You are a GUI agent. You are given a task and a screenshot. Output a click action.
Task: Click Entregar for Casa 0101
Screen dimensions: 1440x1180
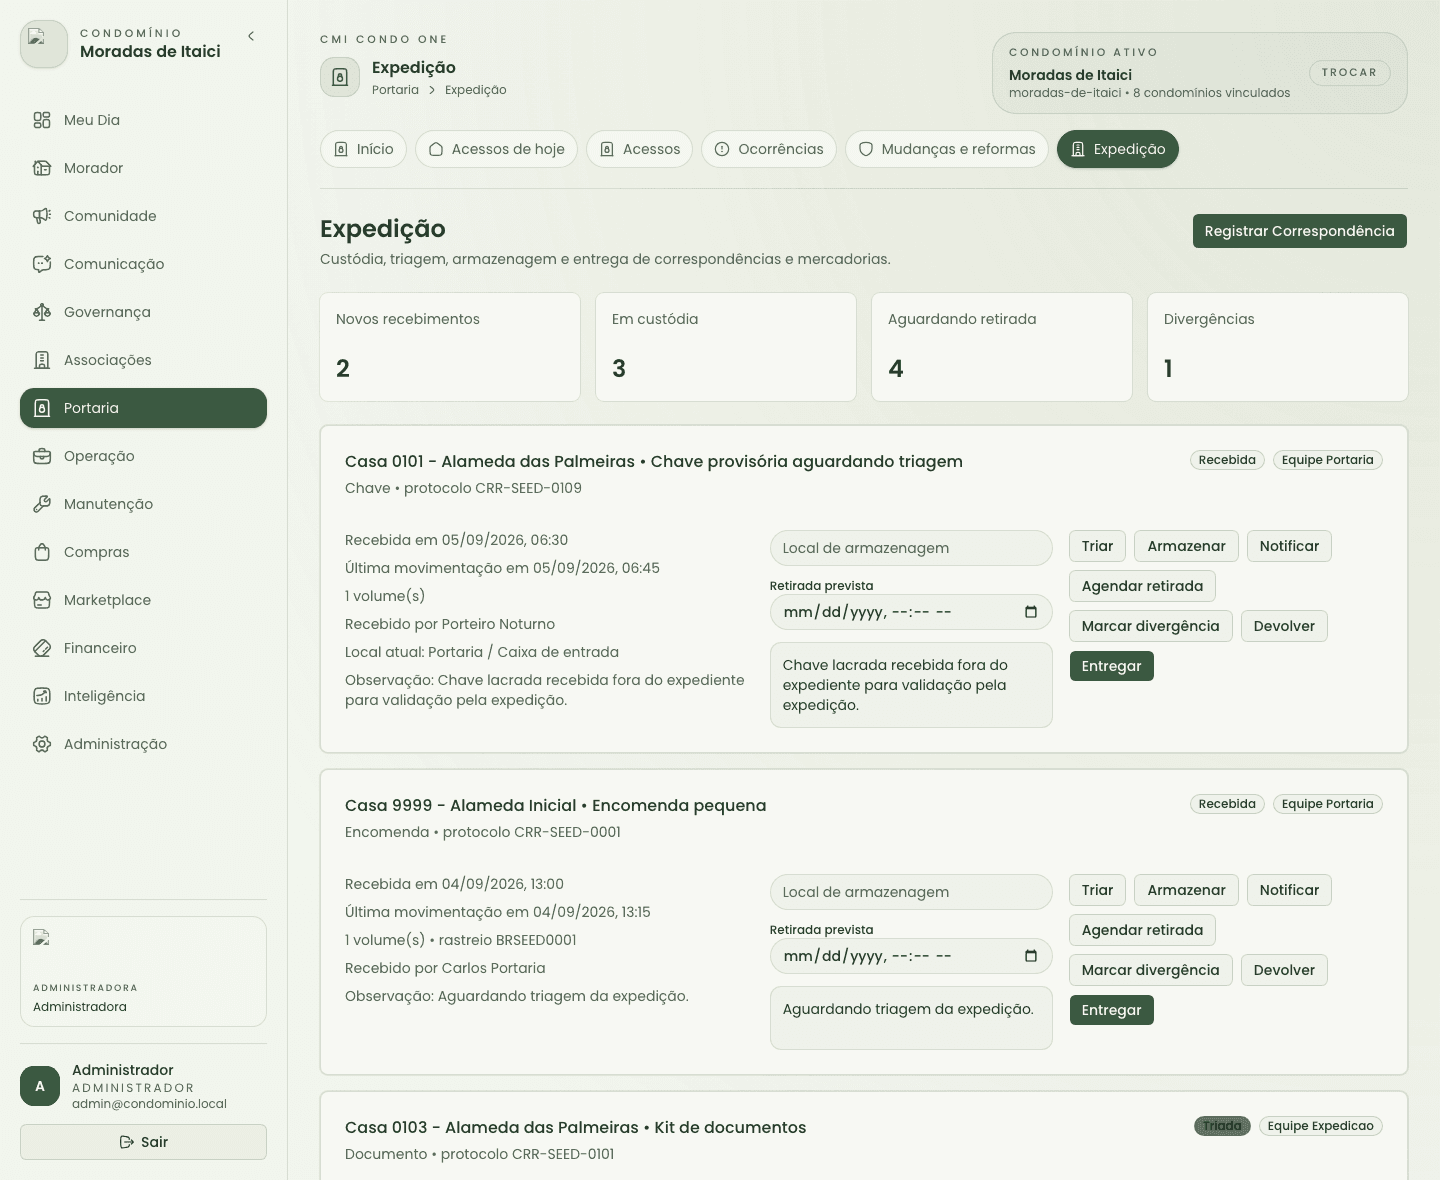pyautogui.click(x=1112, y=666)
